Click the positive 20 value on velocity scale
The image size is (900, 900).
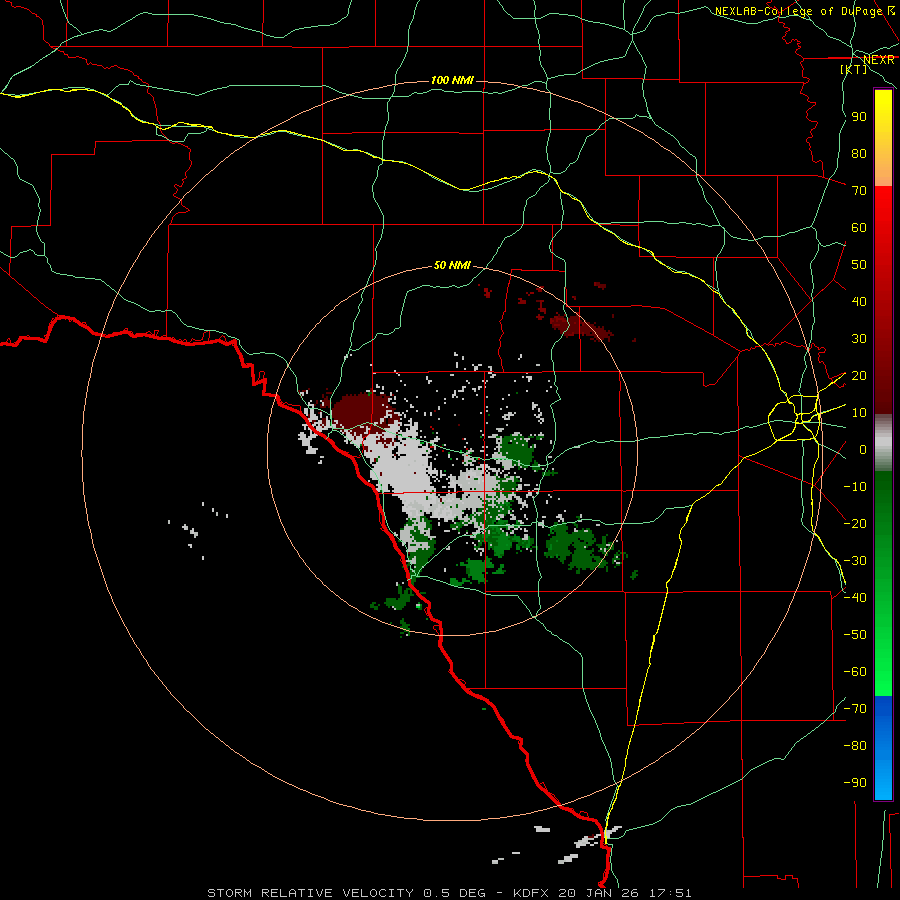[859, 375]
